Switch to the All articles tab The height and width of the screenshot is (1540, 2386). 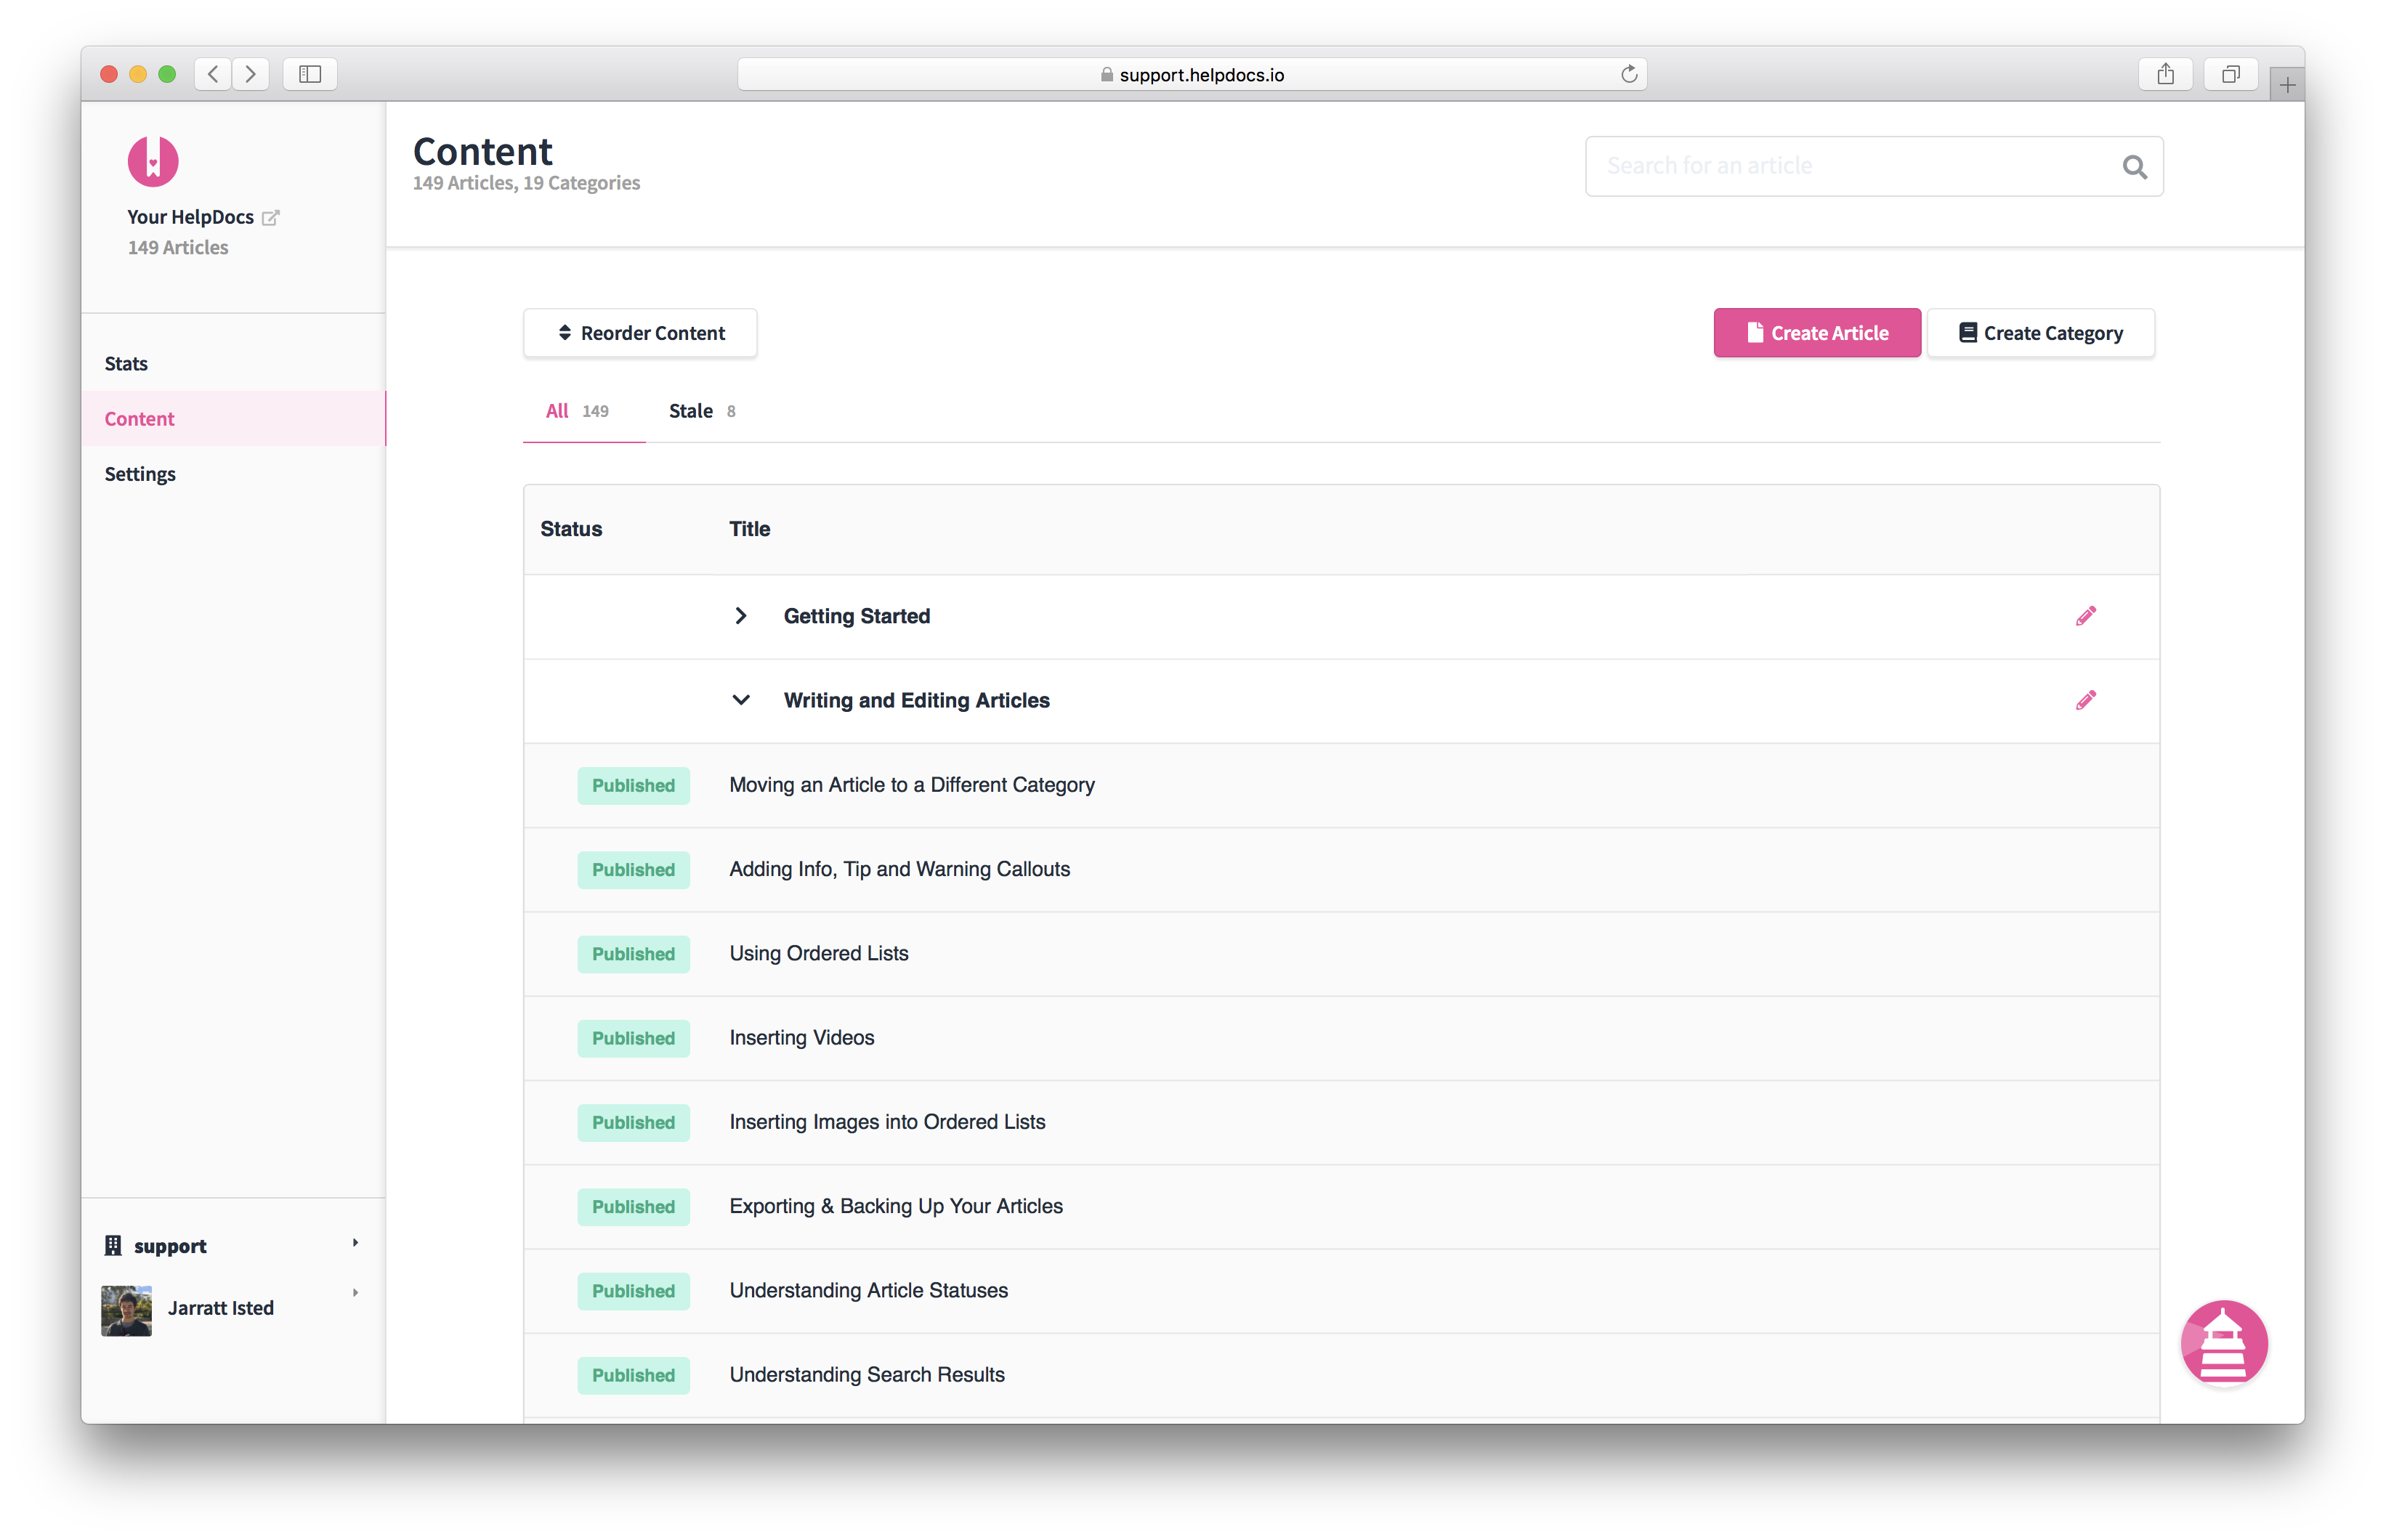[584, 411]
